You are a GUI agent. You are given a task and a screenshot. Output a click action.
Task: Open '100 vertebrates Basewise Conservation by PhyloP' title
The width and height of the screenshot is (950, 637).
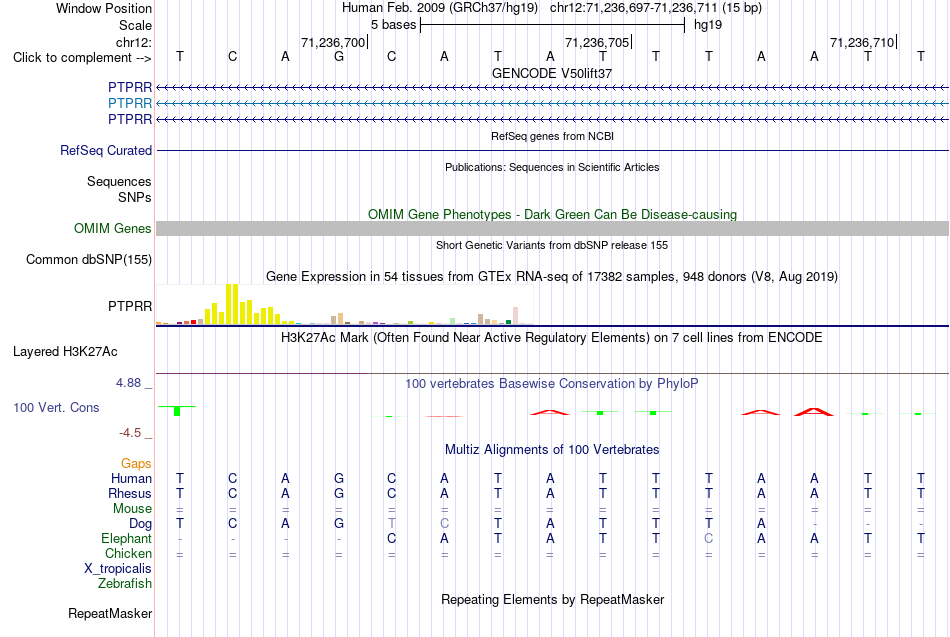(x=552, y=384)
